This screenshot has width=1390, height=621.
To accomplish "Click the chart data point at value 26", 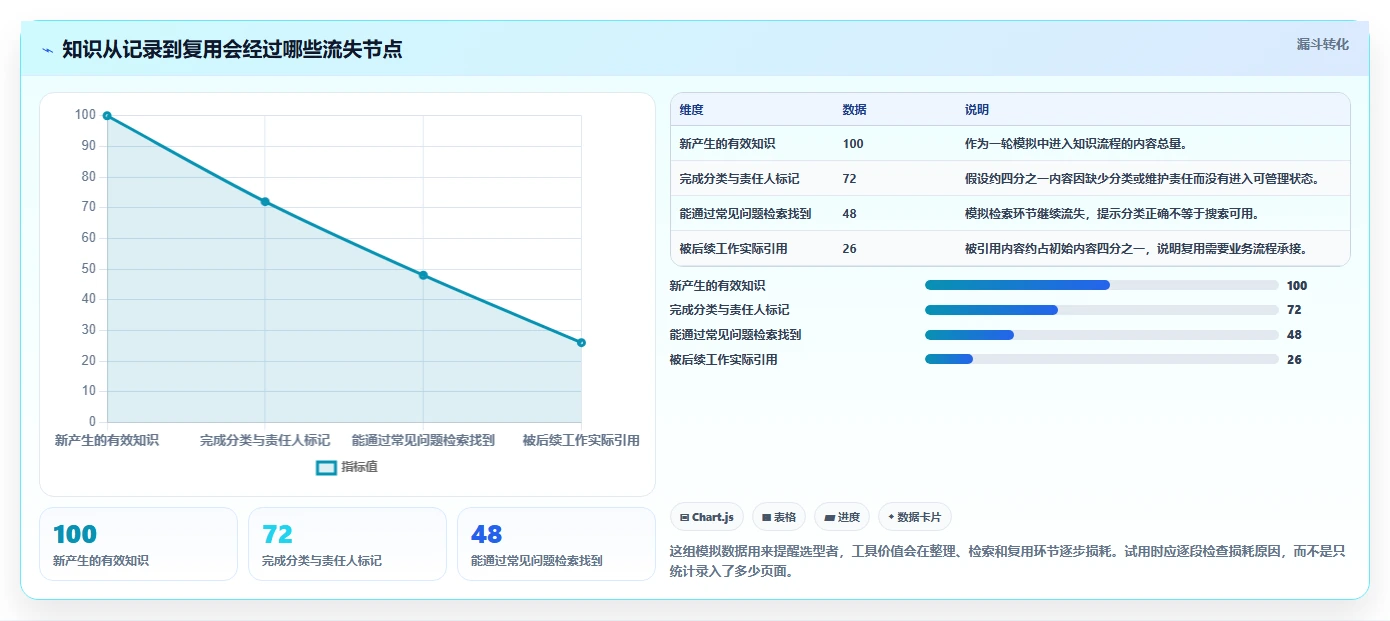I will click(581, 343).
